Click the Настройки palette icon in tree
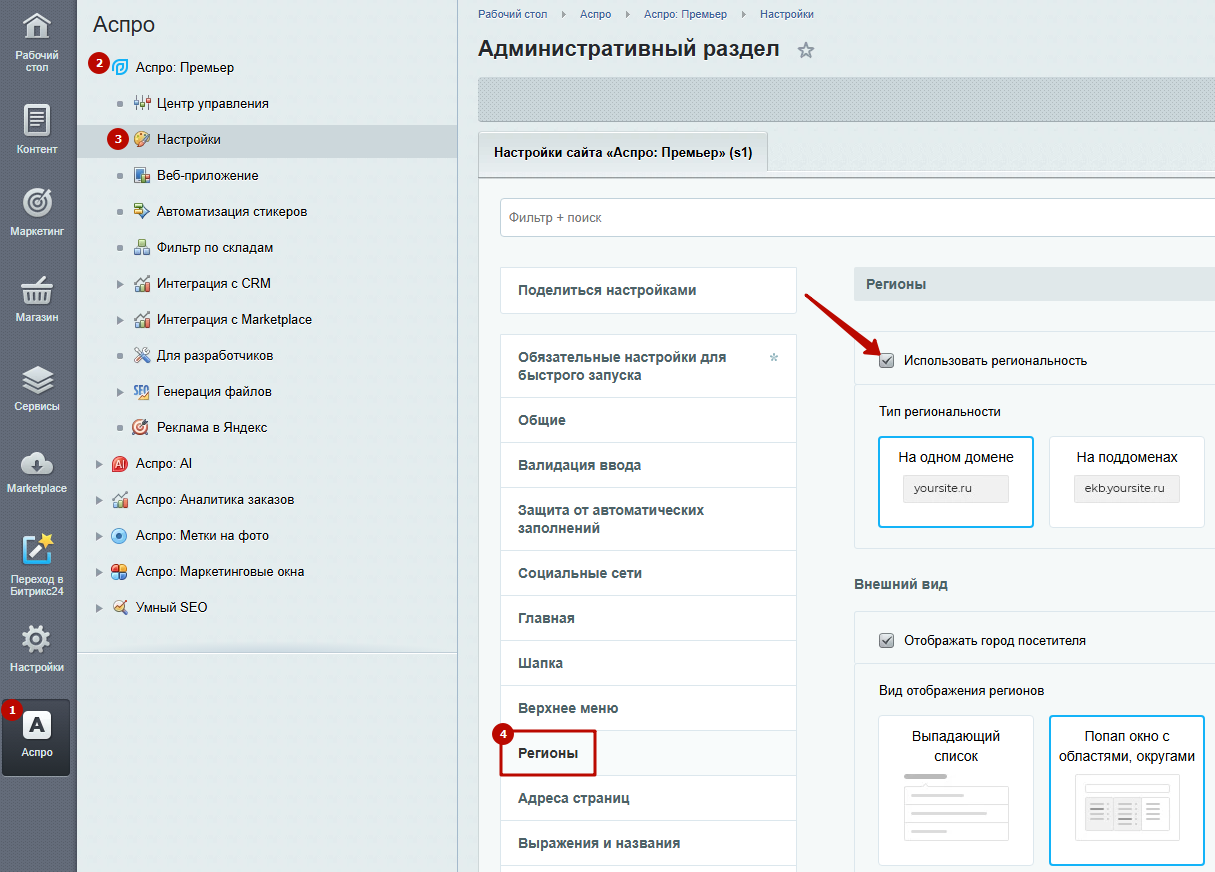Image resolution: width=1215 pixels, height=872 pixels. tap(141, 140)
